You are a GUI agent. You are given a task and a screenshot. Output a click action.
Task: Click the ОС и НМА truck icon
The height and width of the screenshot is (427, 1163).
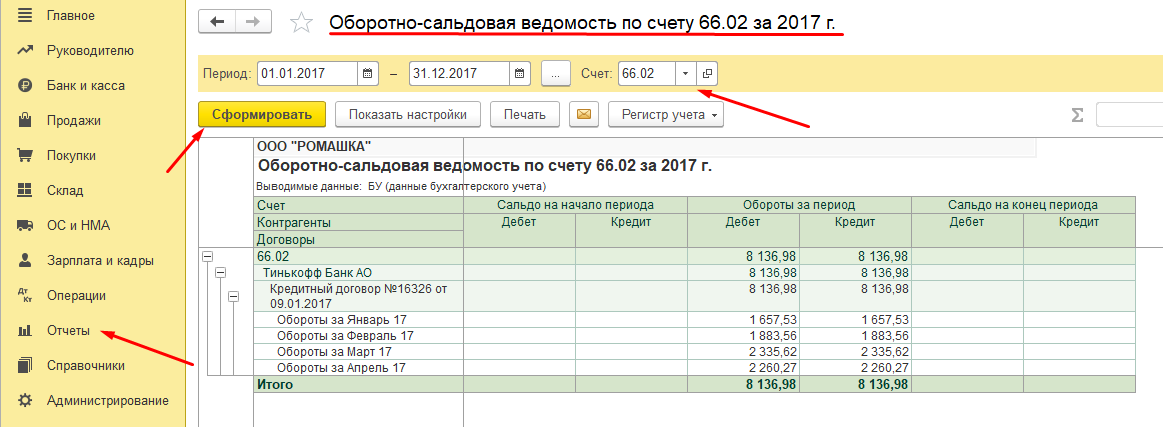pyautogui.click(x=24, y=225)
